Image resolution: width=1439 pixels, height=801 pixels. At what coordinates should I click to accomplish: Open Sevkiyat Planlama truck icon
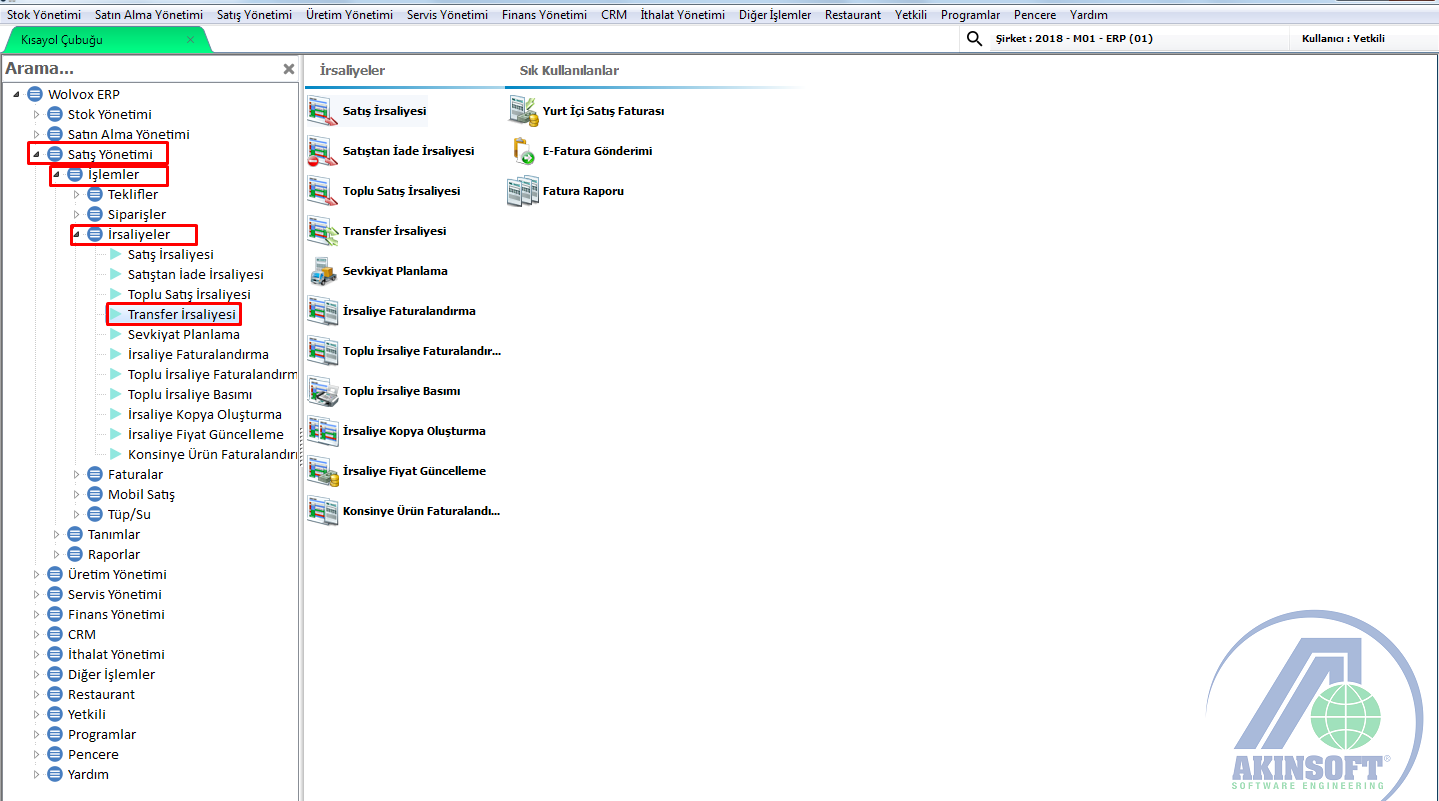point(322,271)
